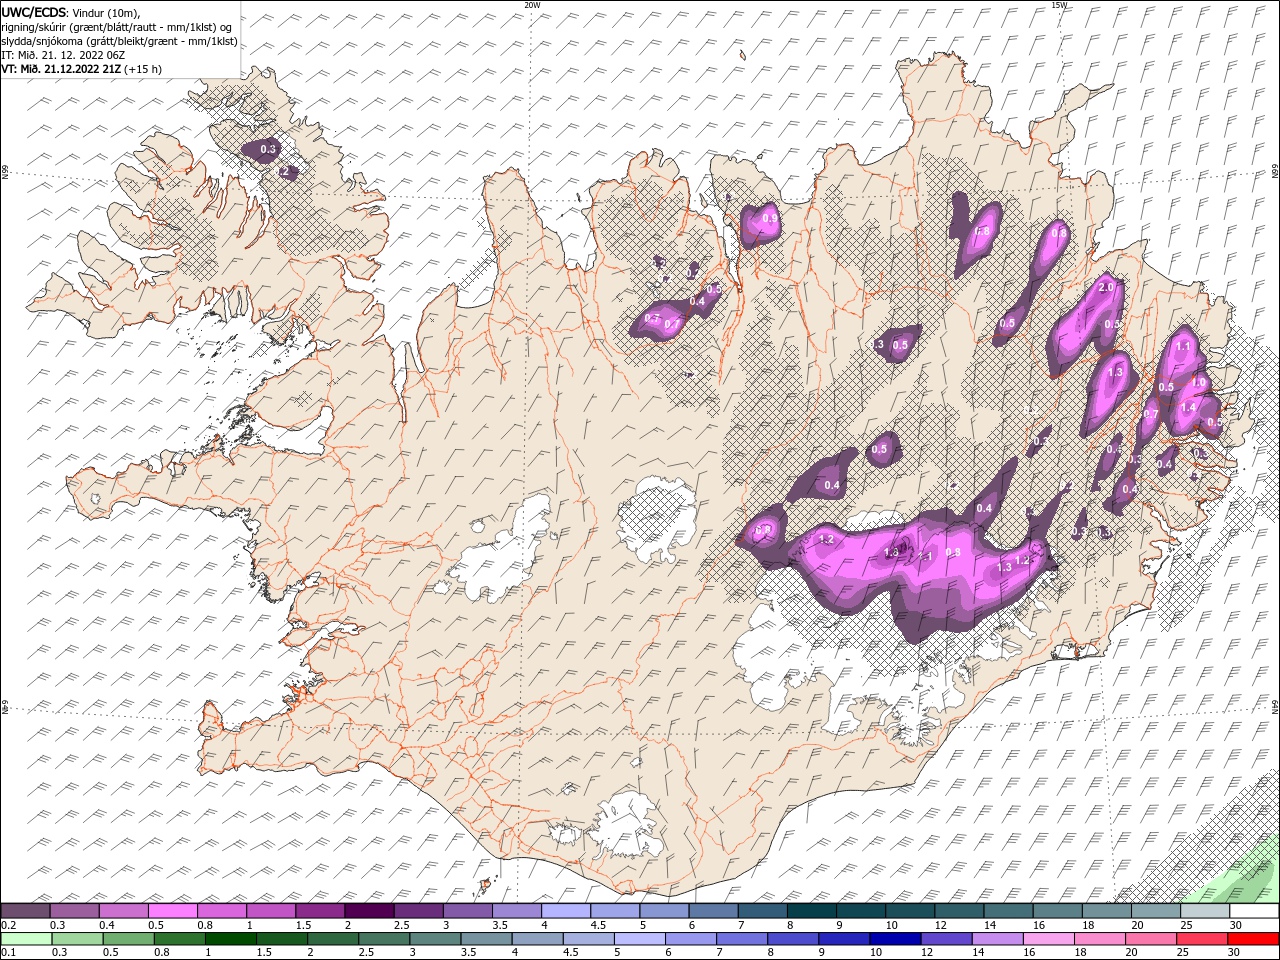Viewport: 1280px width, 960px height.
Task: Pick the pale green 0.1–0.3 rain swatch
Action: (26, 939)
